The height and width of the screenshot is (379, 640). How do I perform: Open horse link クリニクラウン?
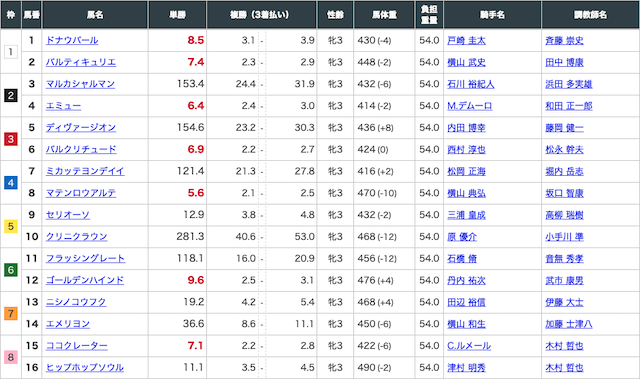tap(76, 237)
